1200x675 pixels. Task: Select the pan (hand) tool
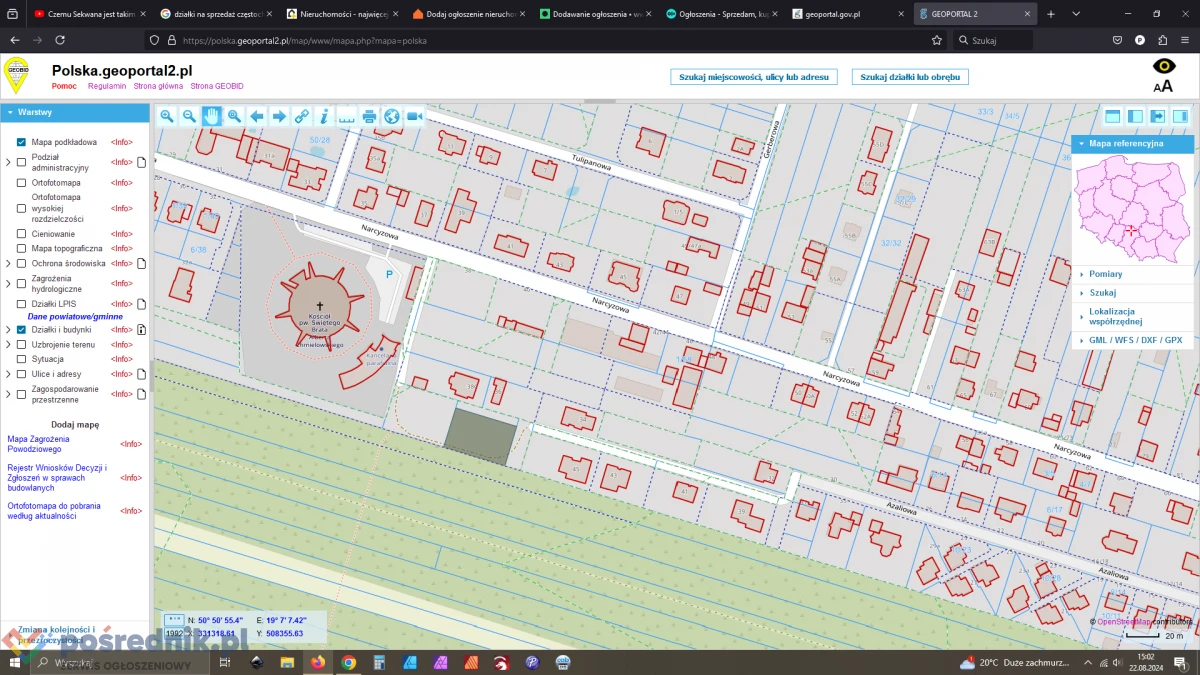pyautogui.click(x=211, y=116)
